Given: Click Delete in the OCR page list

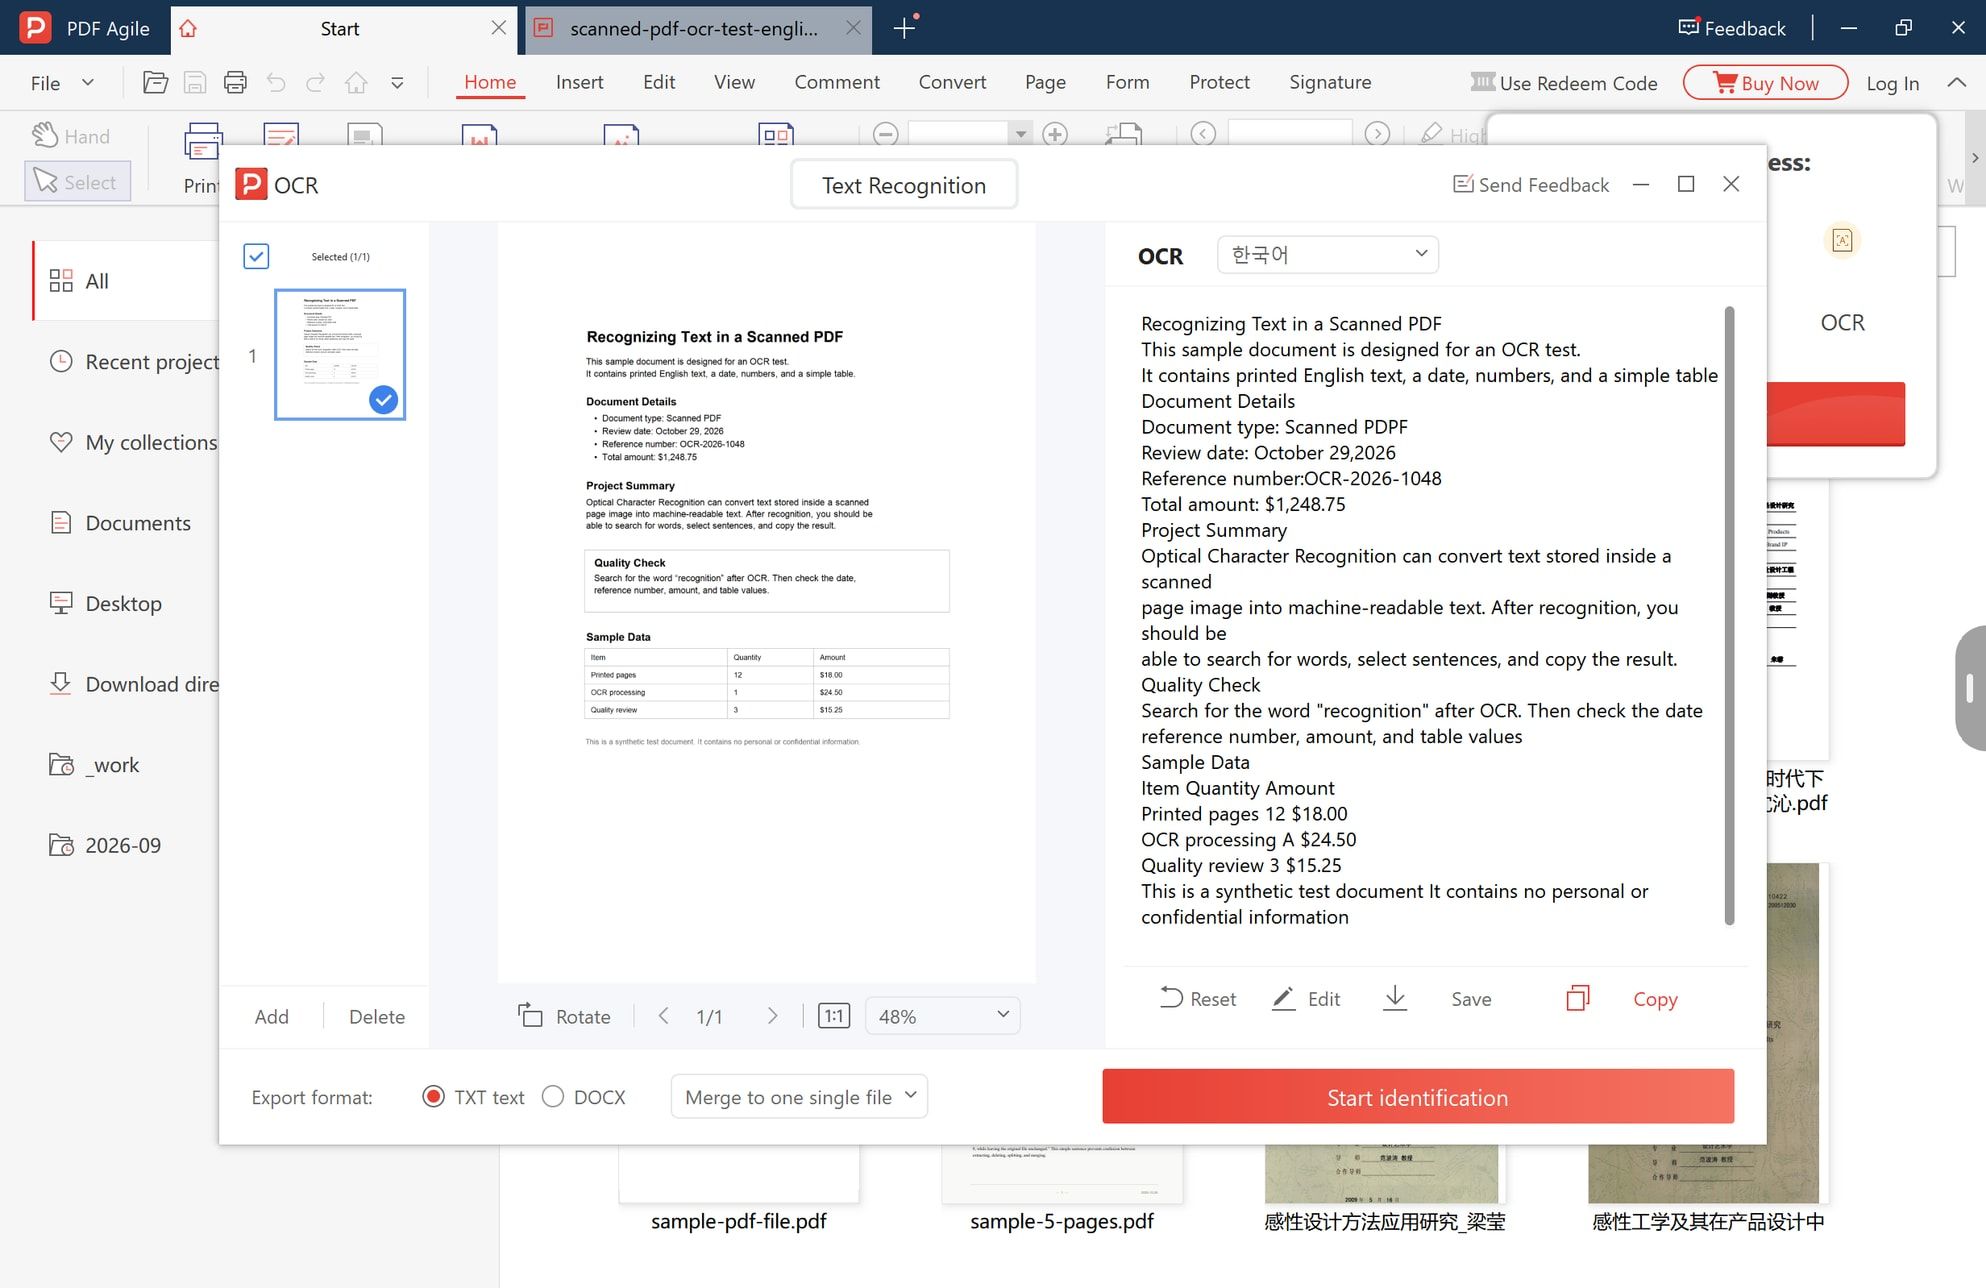Looking at the screenshot, I should pos(377,1016).
